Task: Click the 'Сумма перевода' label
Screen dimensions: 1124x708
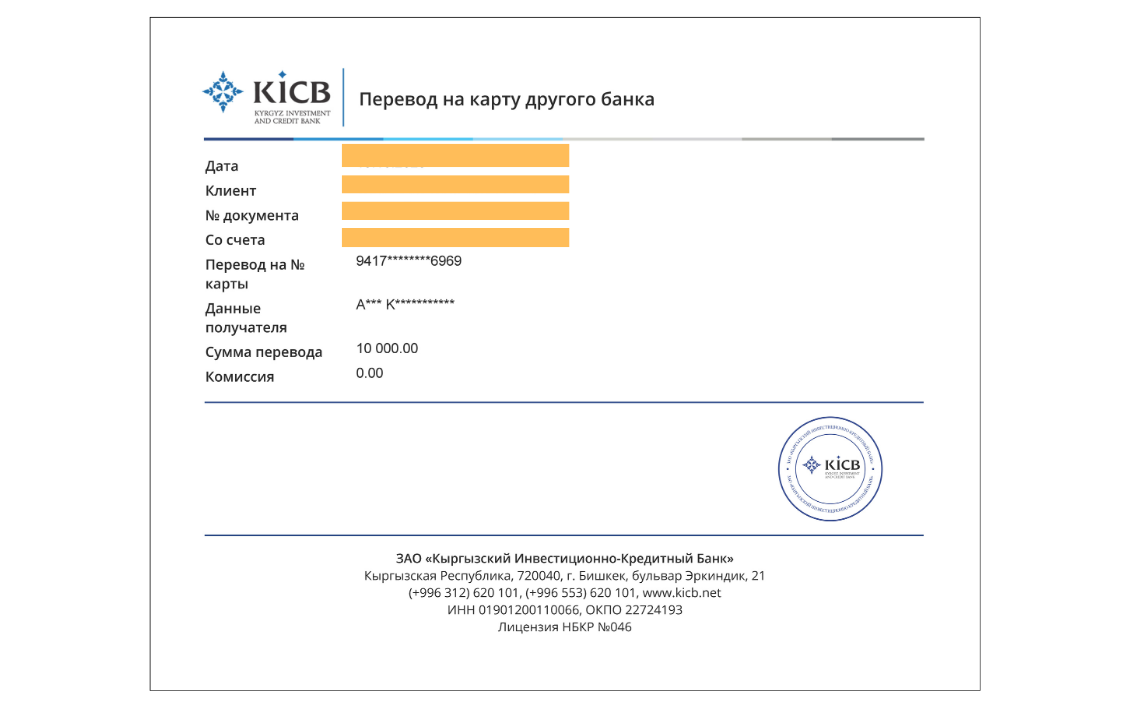Action: [x=263, y=352]
